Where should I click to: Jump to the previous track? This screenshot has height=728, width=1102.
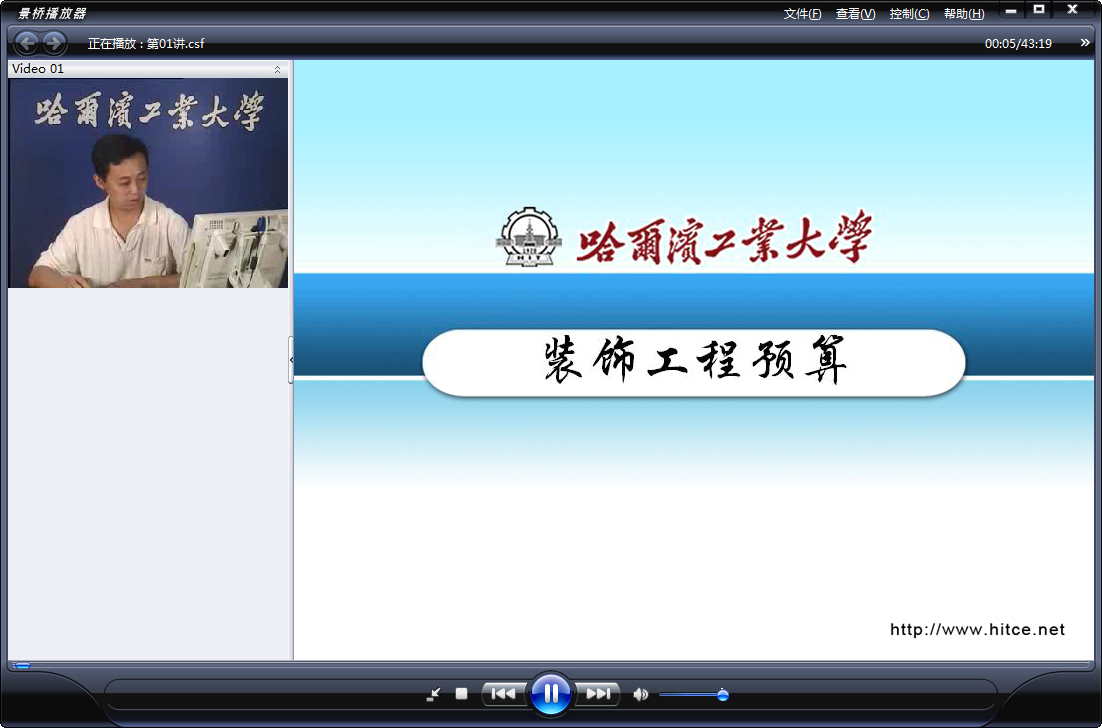pos(503,694)
